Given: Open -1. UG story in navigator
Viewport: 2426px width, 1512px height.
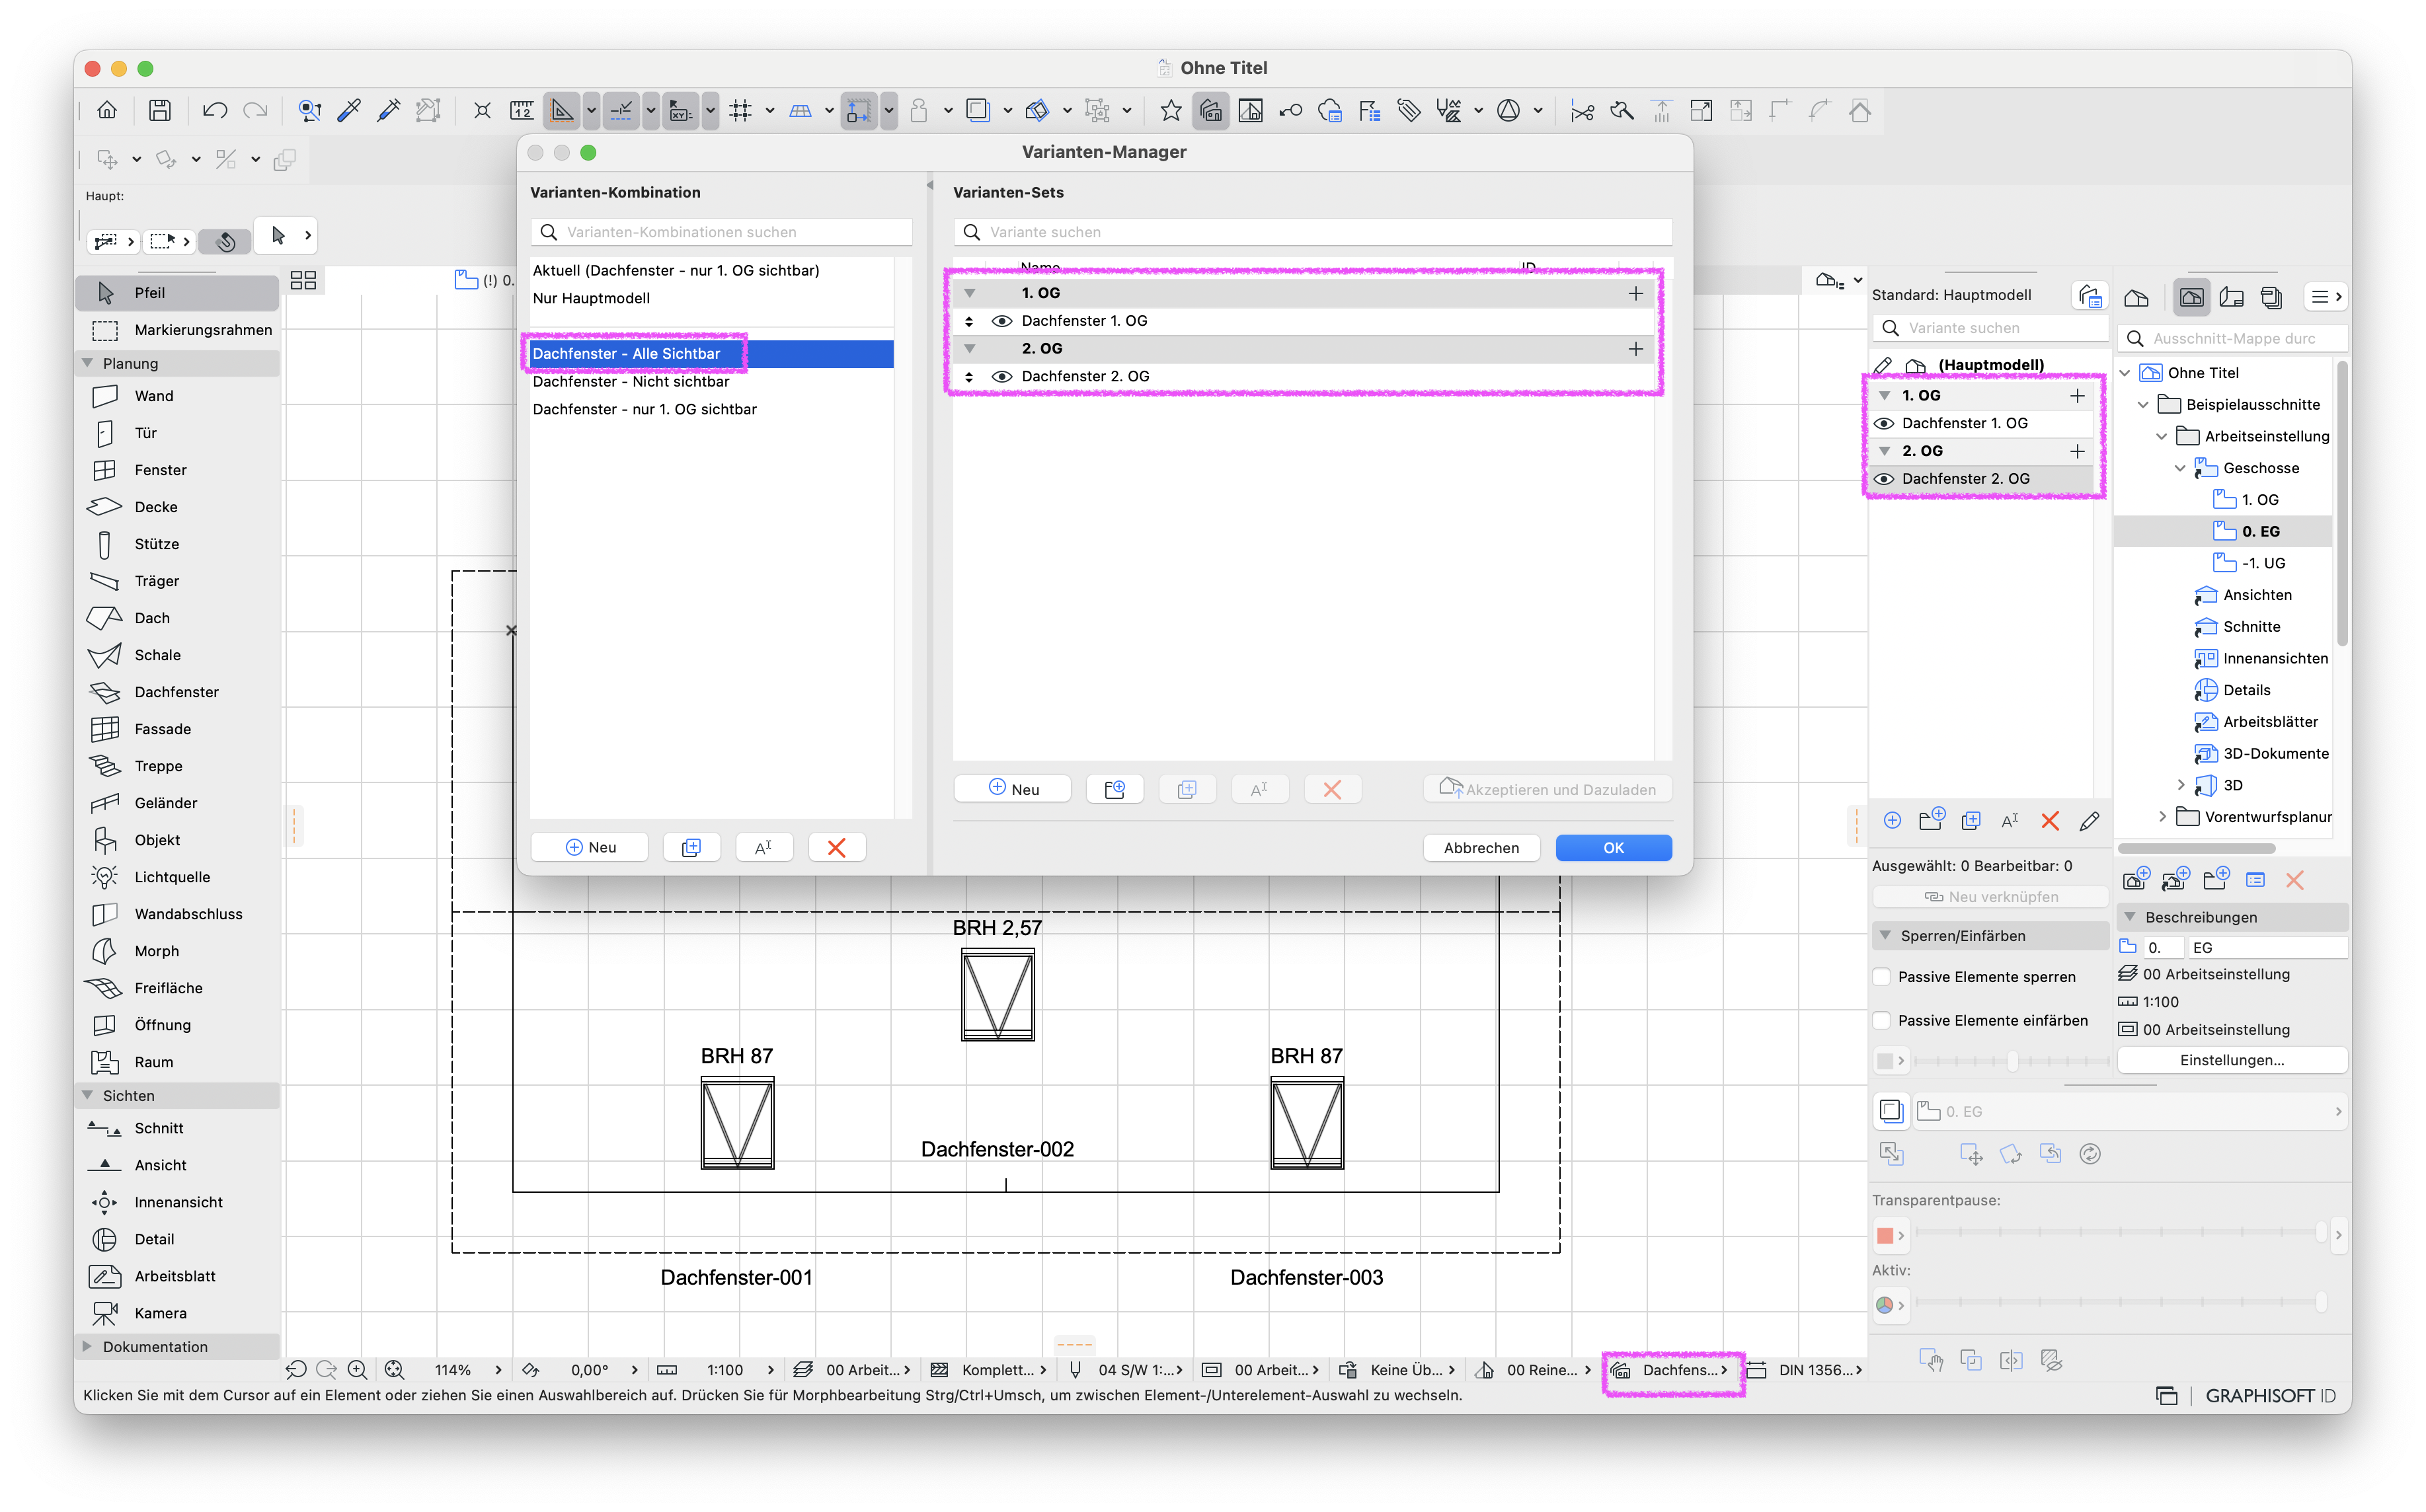Looking at the screenshot, I should point(2262,564).
